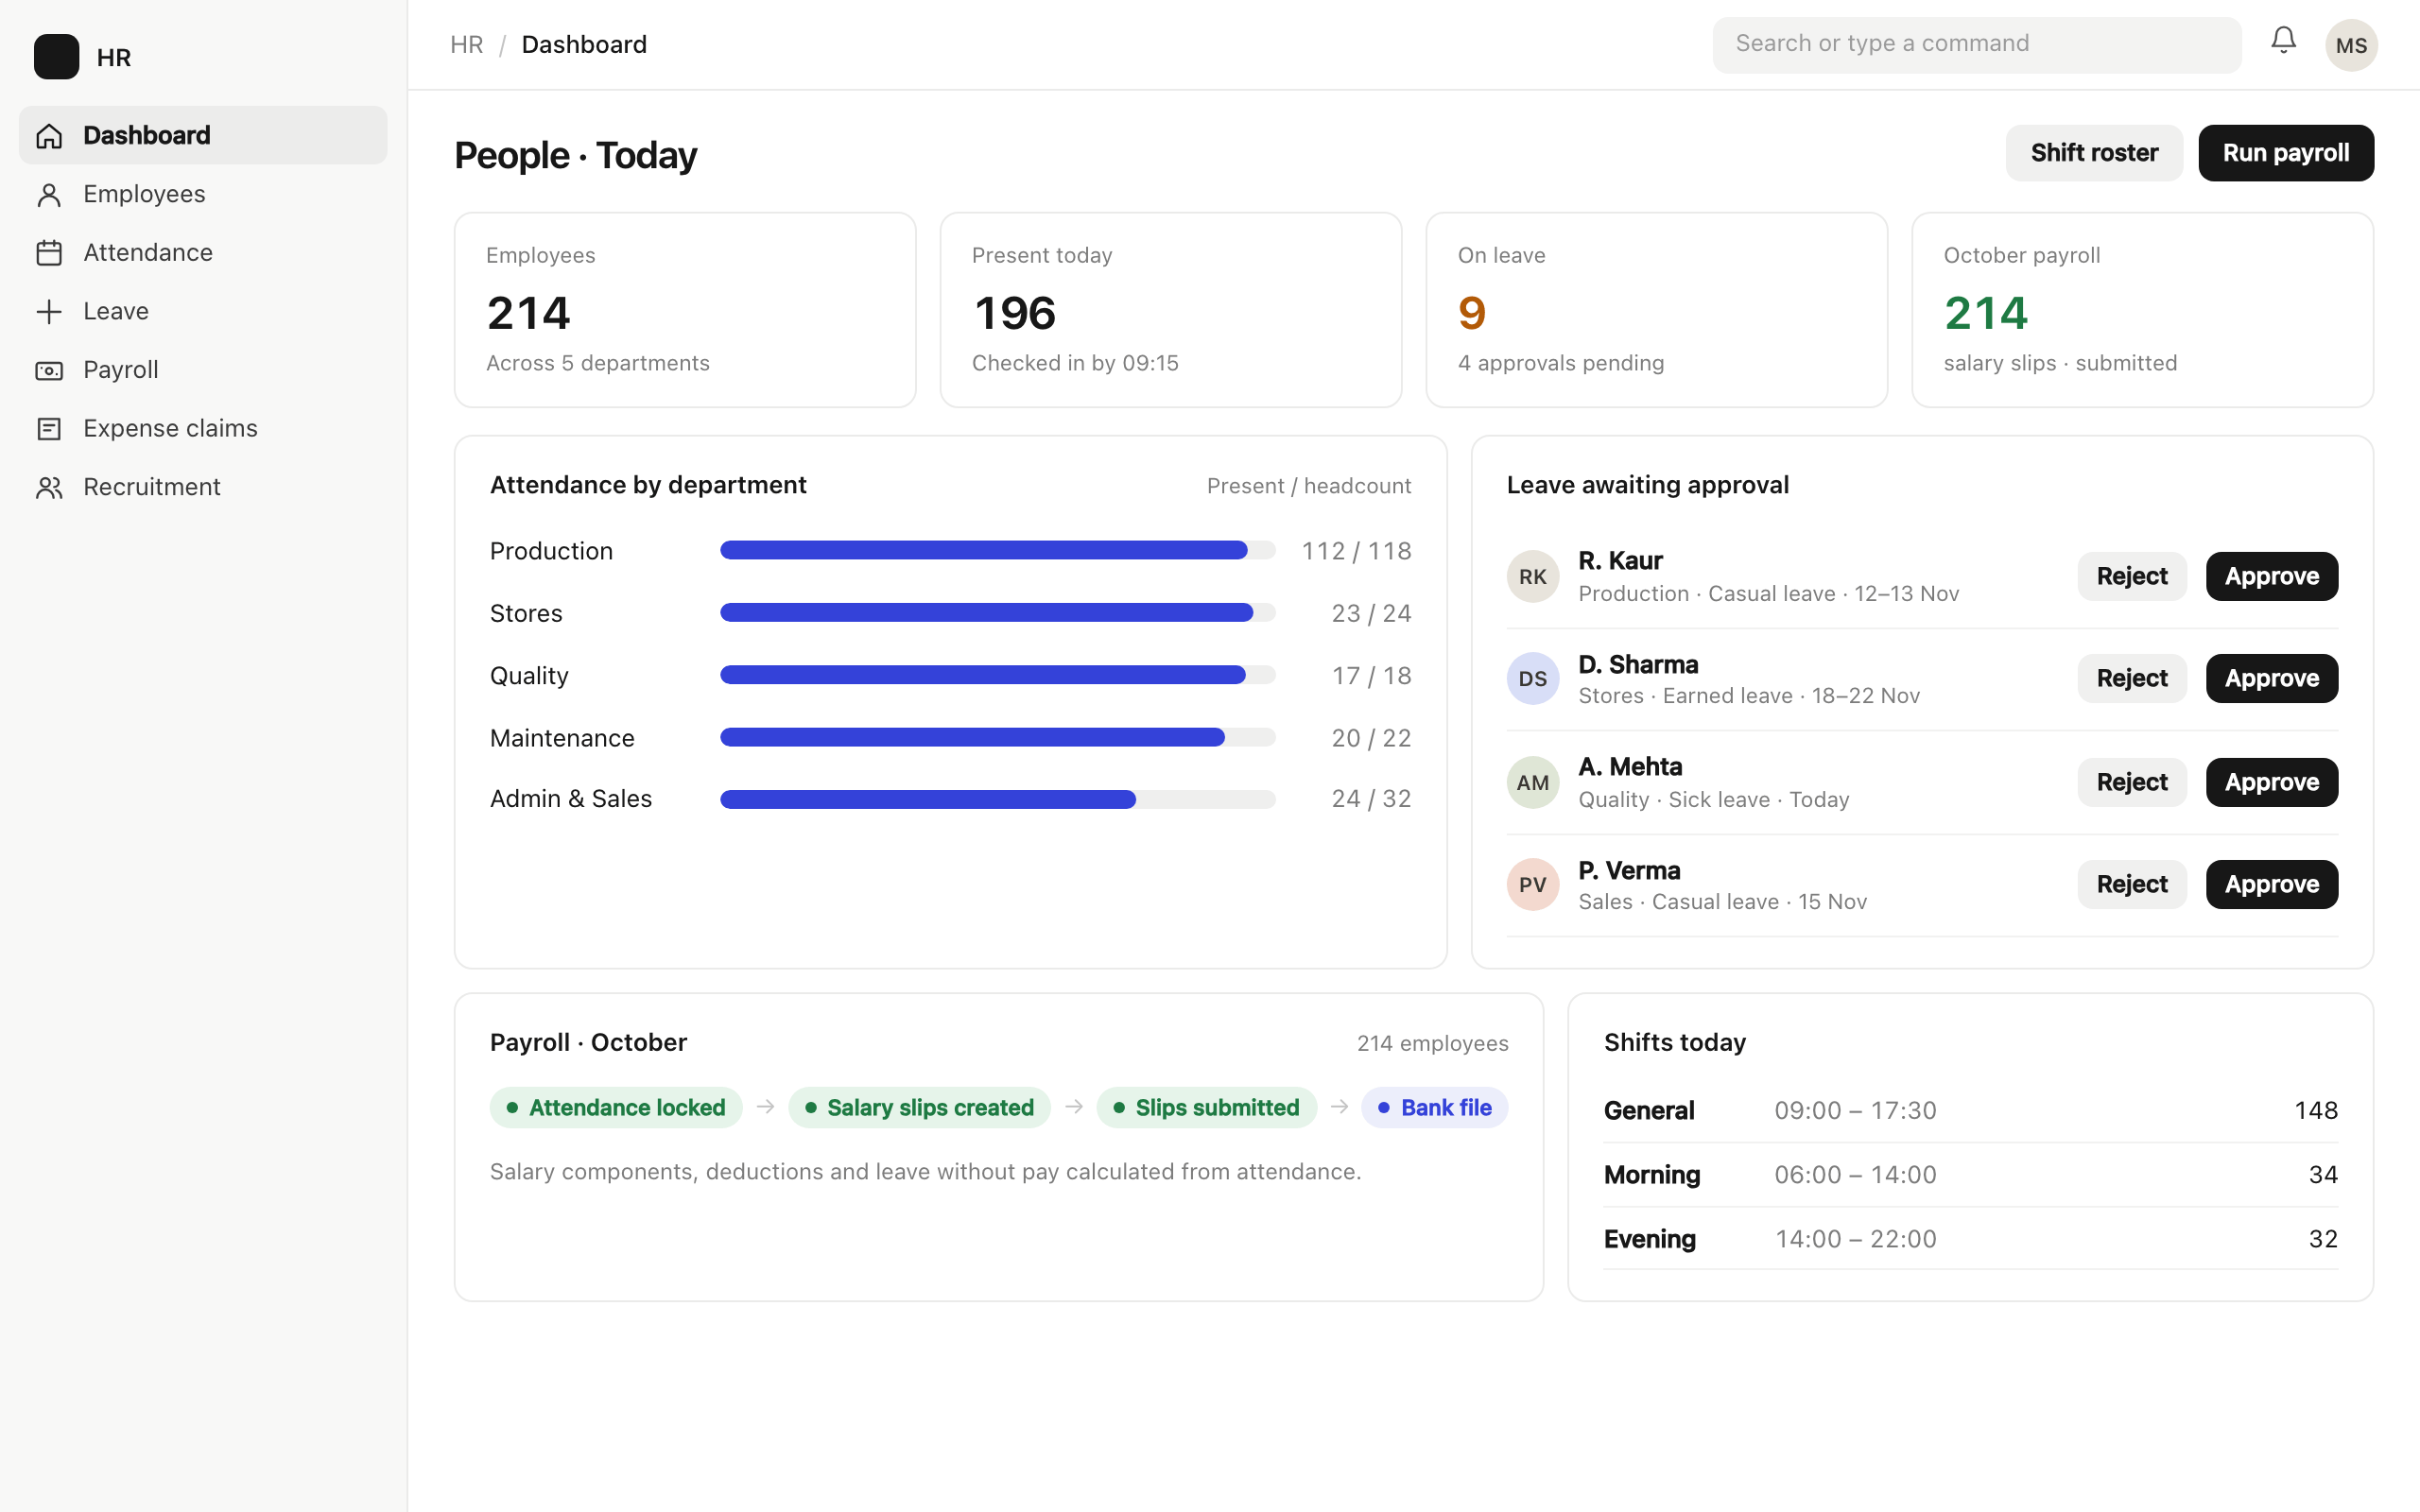Click the Run payroll button
The width and height of the screenshot is (2420, 1512).
coord(2286,153)
